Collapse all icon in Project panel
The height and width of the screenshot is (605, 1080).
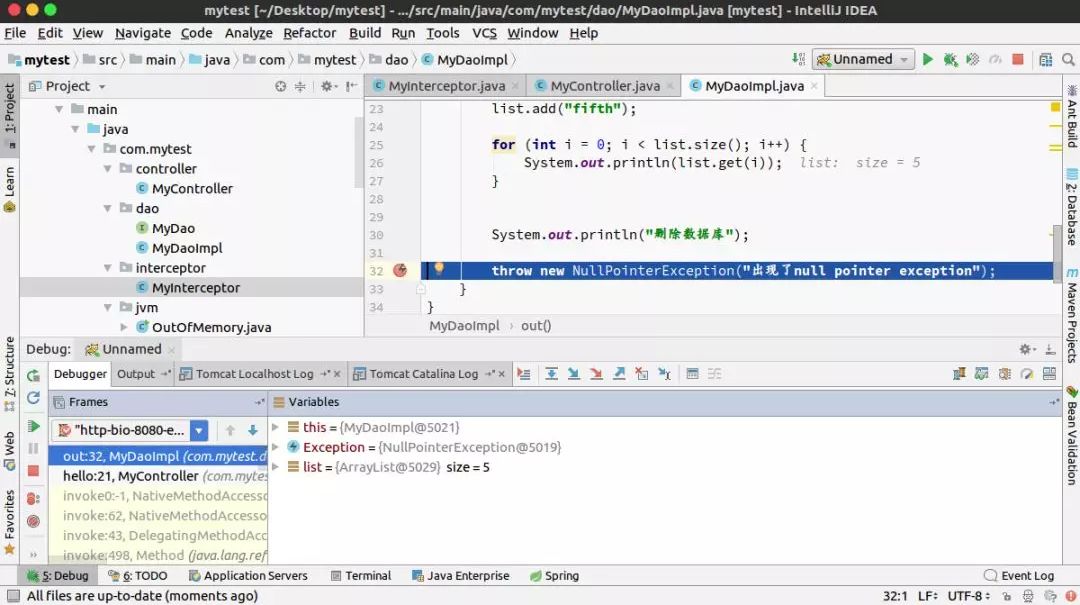coord(300,86)
